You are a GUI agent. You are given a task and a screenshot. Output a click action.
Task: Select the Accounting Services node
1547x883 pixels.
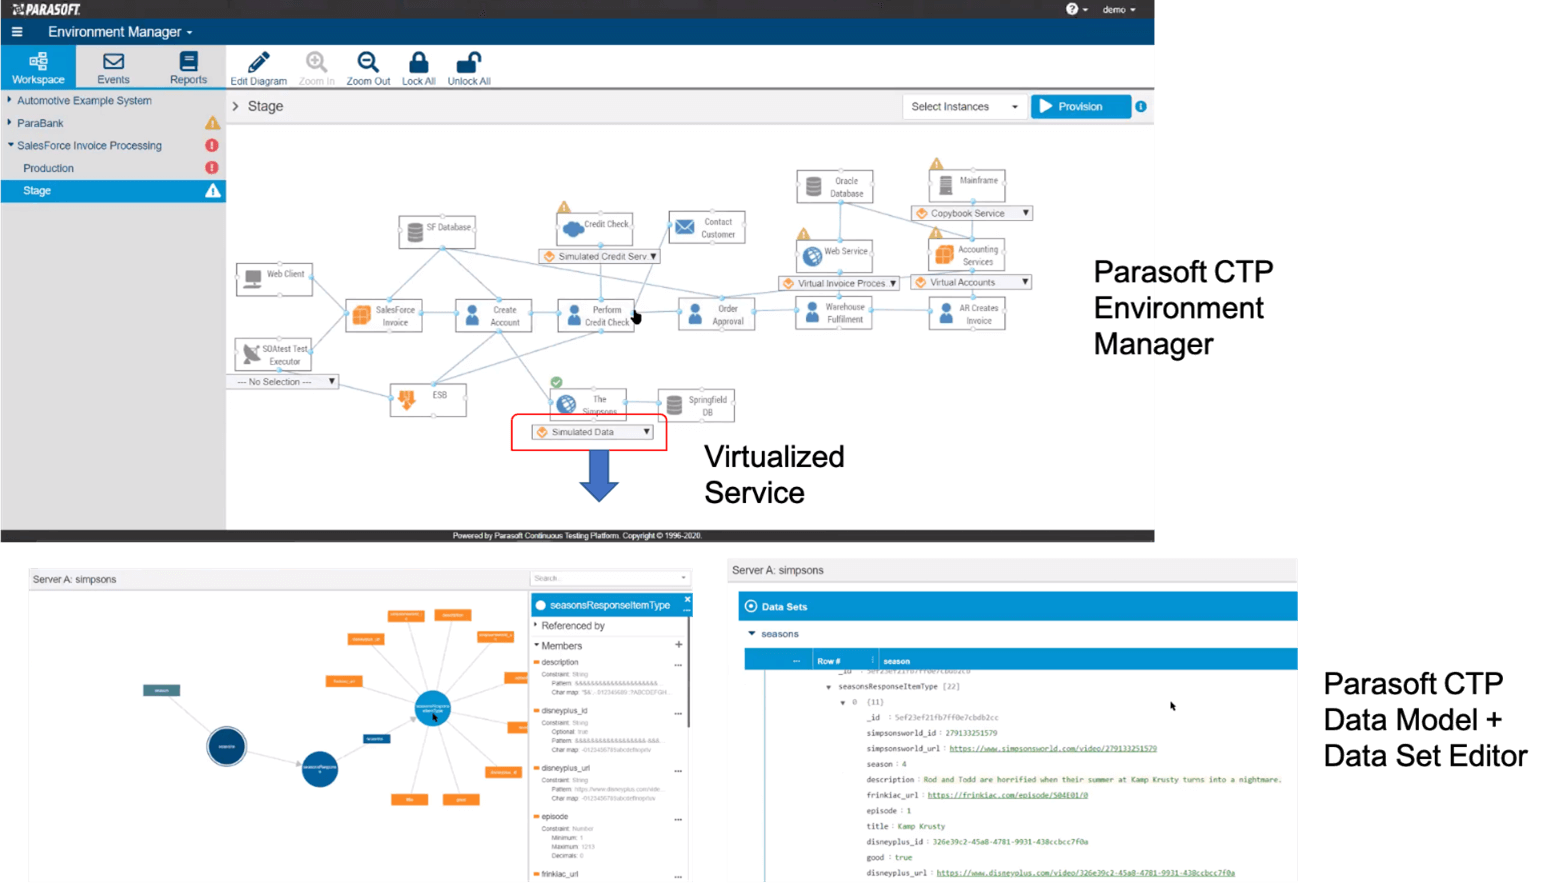[967, 255]
